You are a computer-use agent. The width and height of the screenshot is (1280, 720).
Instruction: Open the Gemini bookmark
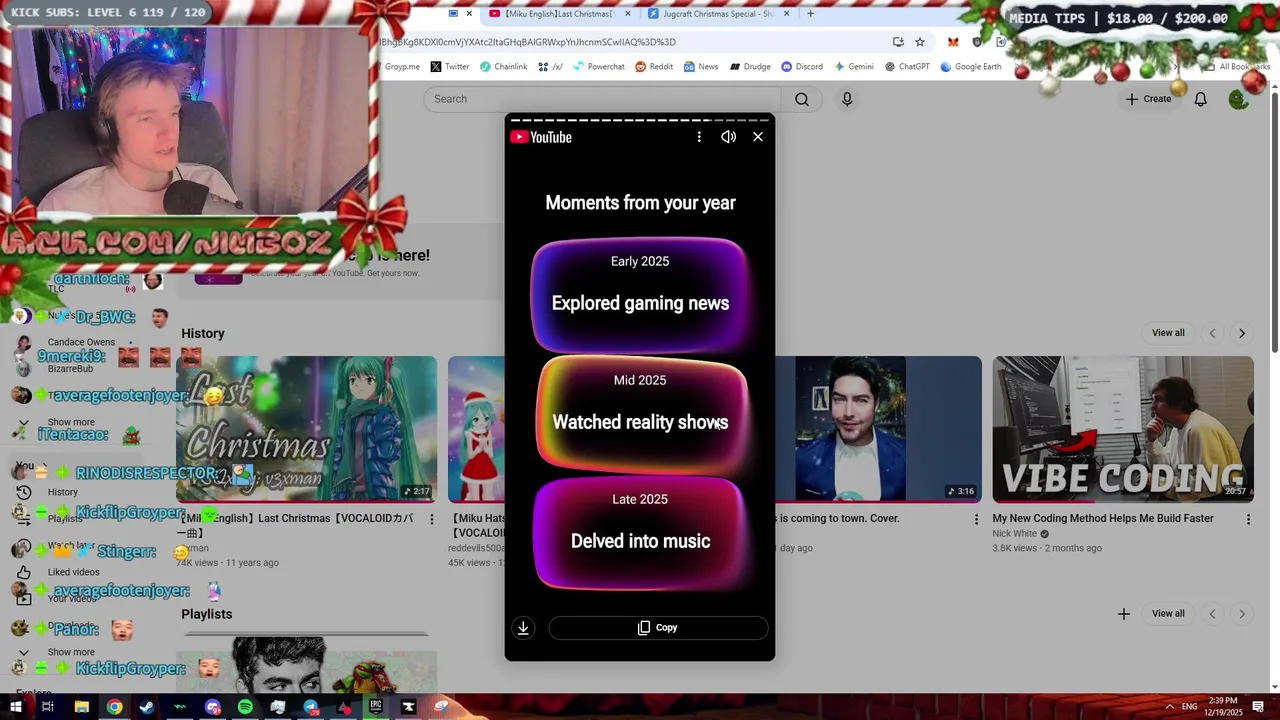[853, 67]
